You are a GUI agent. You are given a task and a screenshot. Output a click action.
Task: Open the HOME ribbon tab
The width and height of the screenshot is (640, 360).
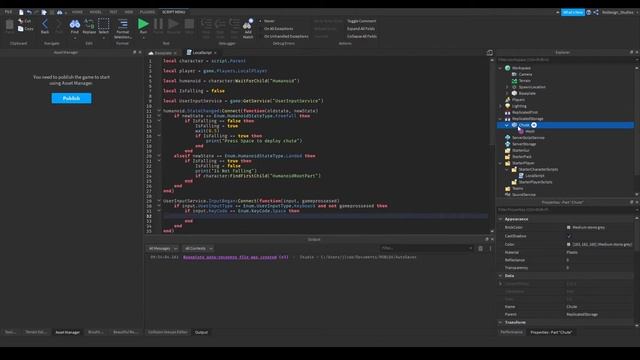77,12
